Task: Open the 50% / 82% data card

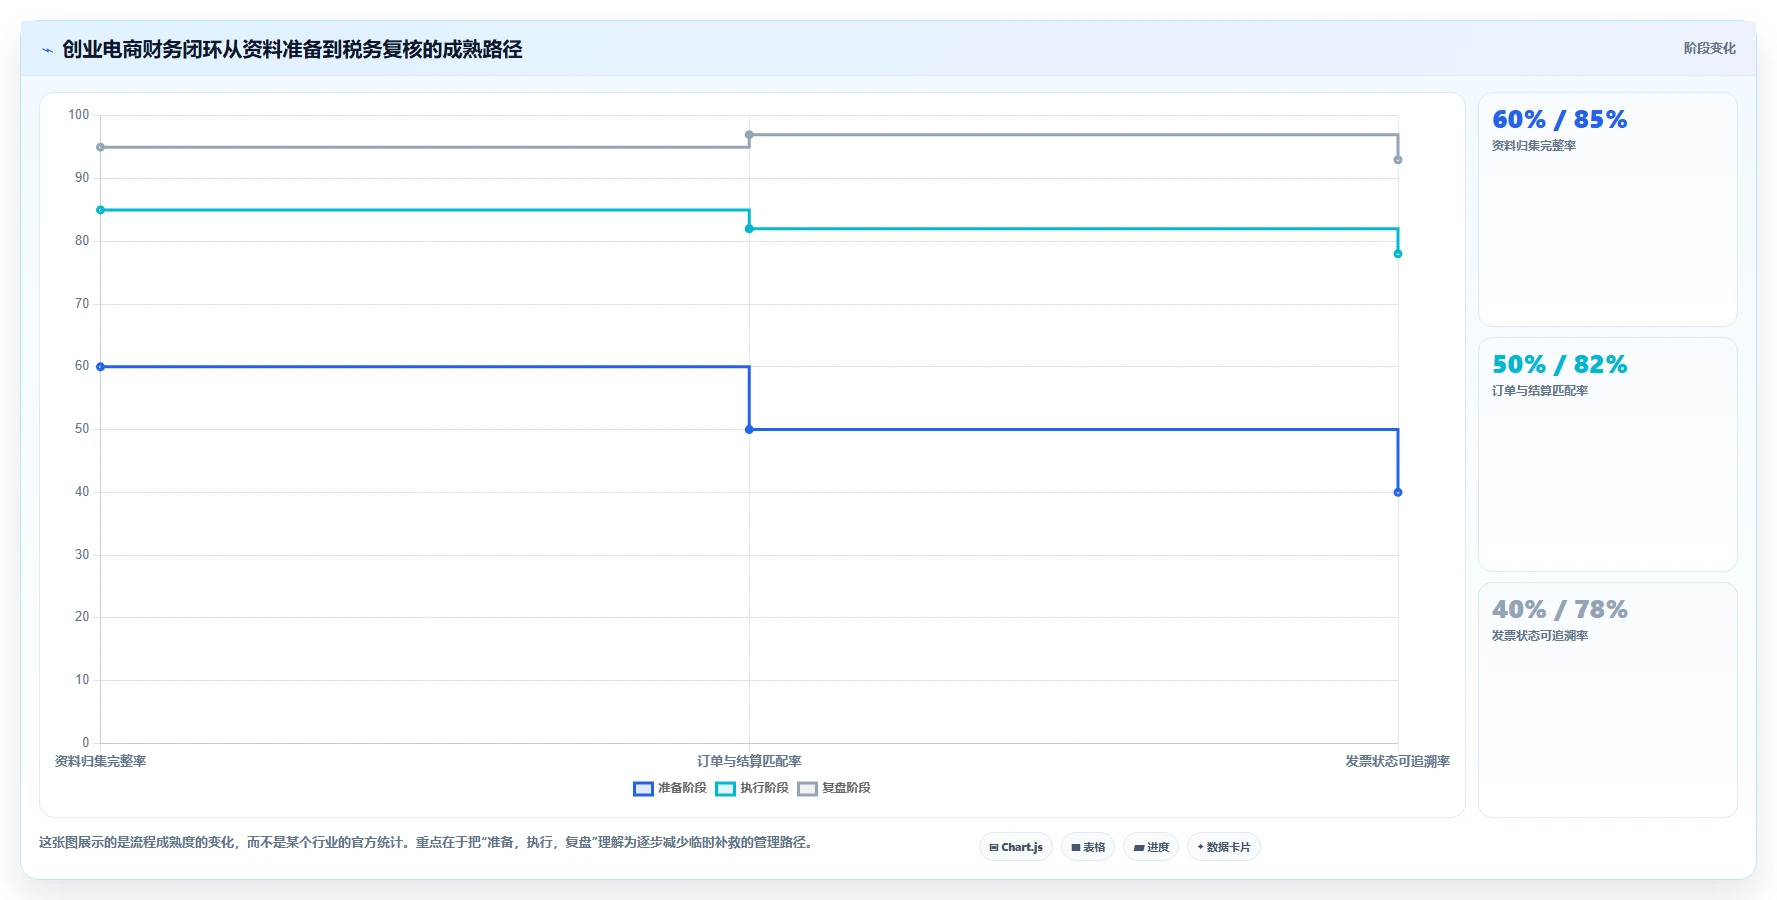Action: point(1607,454)
